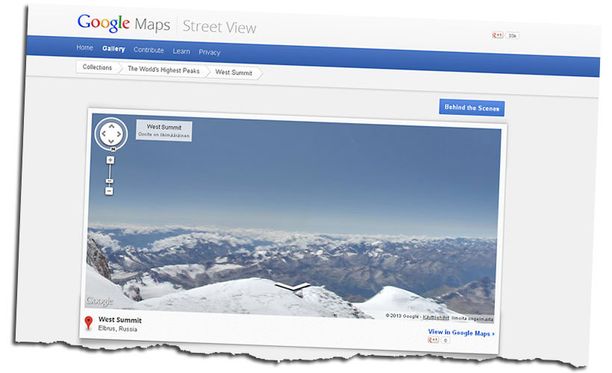This screenshot has height=373, width=612.
Task: Zoom in with the plus button
Action: point(110,160)
